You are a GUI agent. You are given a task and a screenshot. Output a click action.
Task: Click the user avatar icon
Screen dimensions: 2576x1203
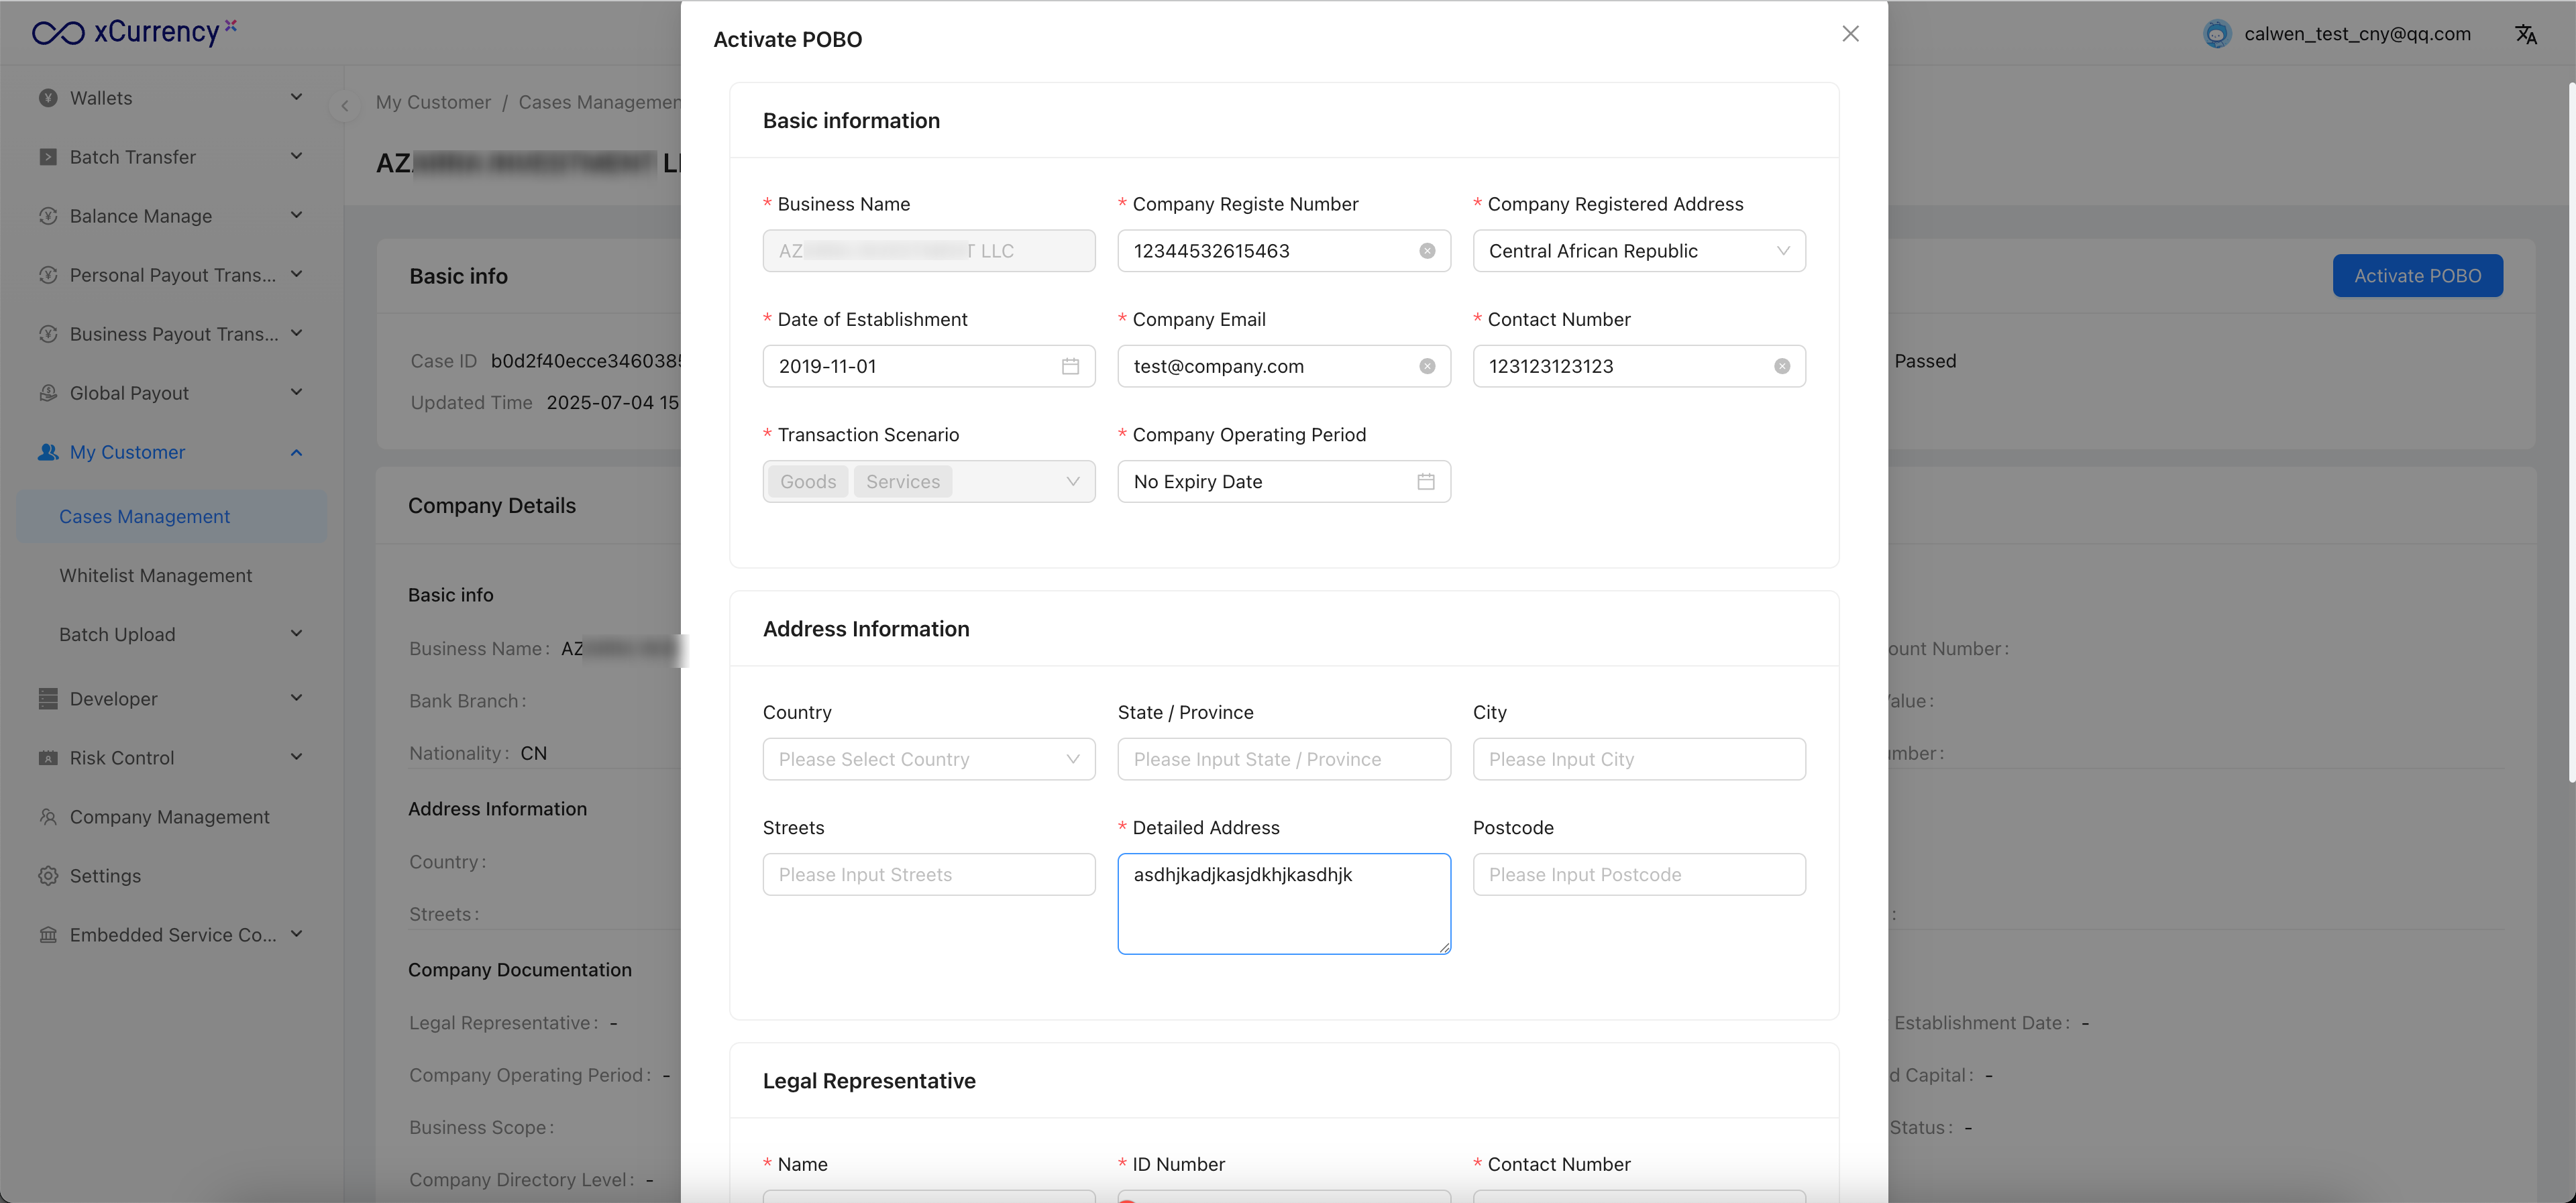point(2216,34)
